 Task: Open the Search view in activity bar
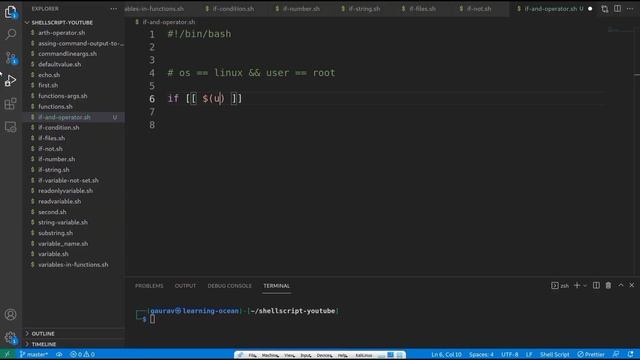click(11, 34)
